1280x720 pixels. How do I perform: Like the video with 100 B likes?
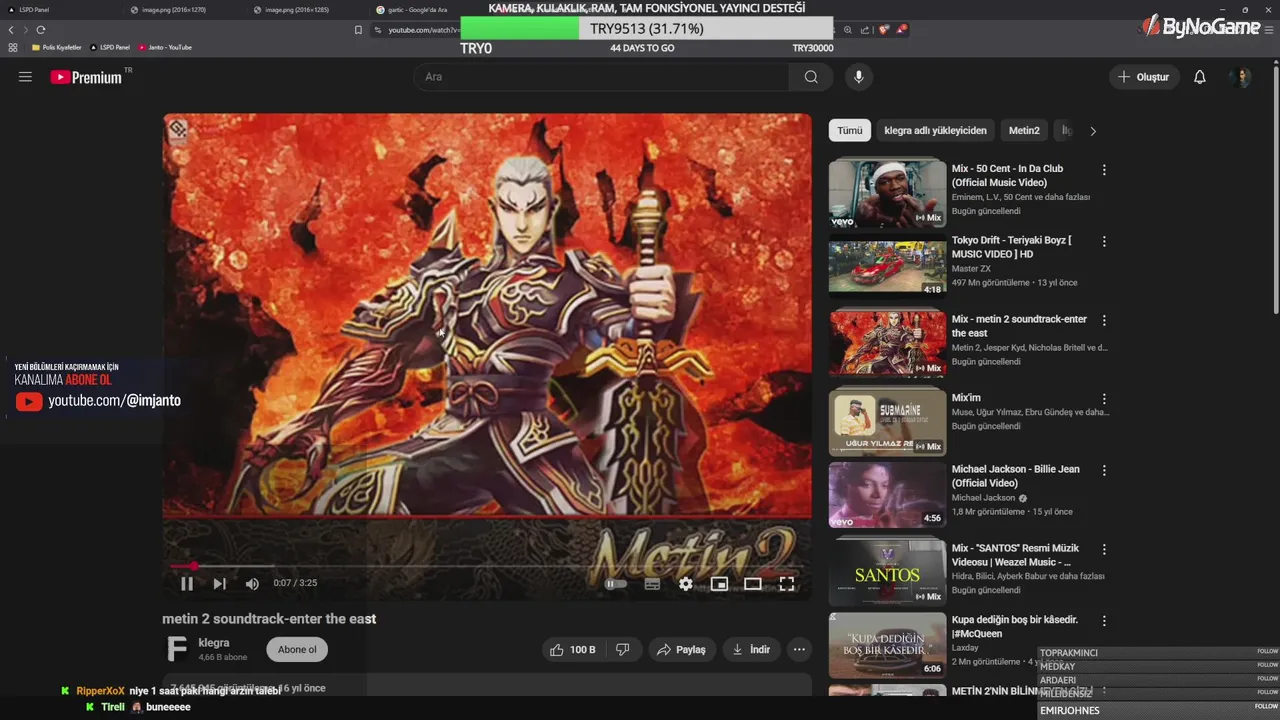pos(573,650)
